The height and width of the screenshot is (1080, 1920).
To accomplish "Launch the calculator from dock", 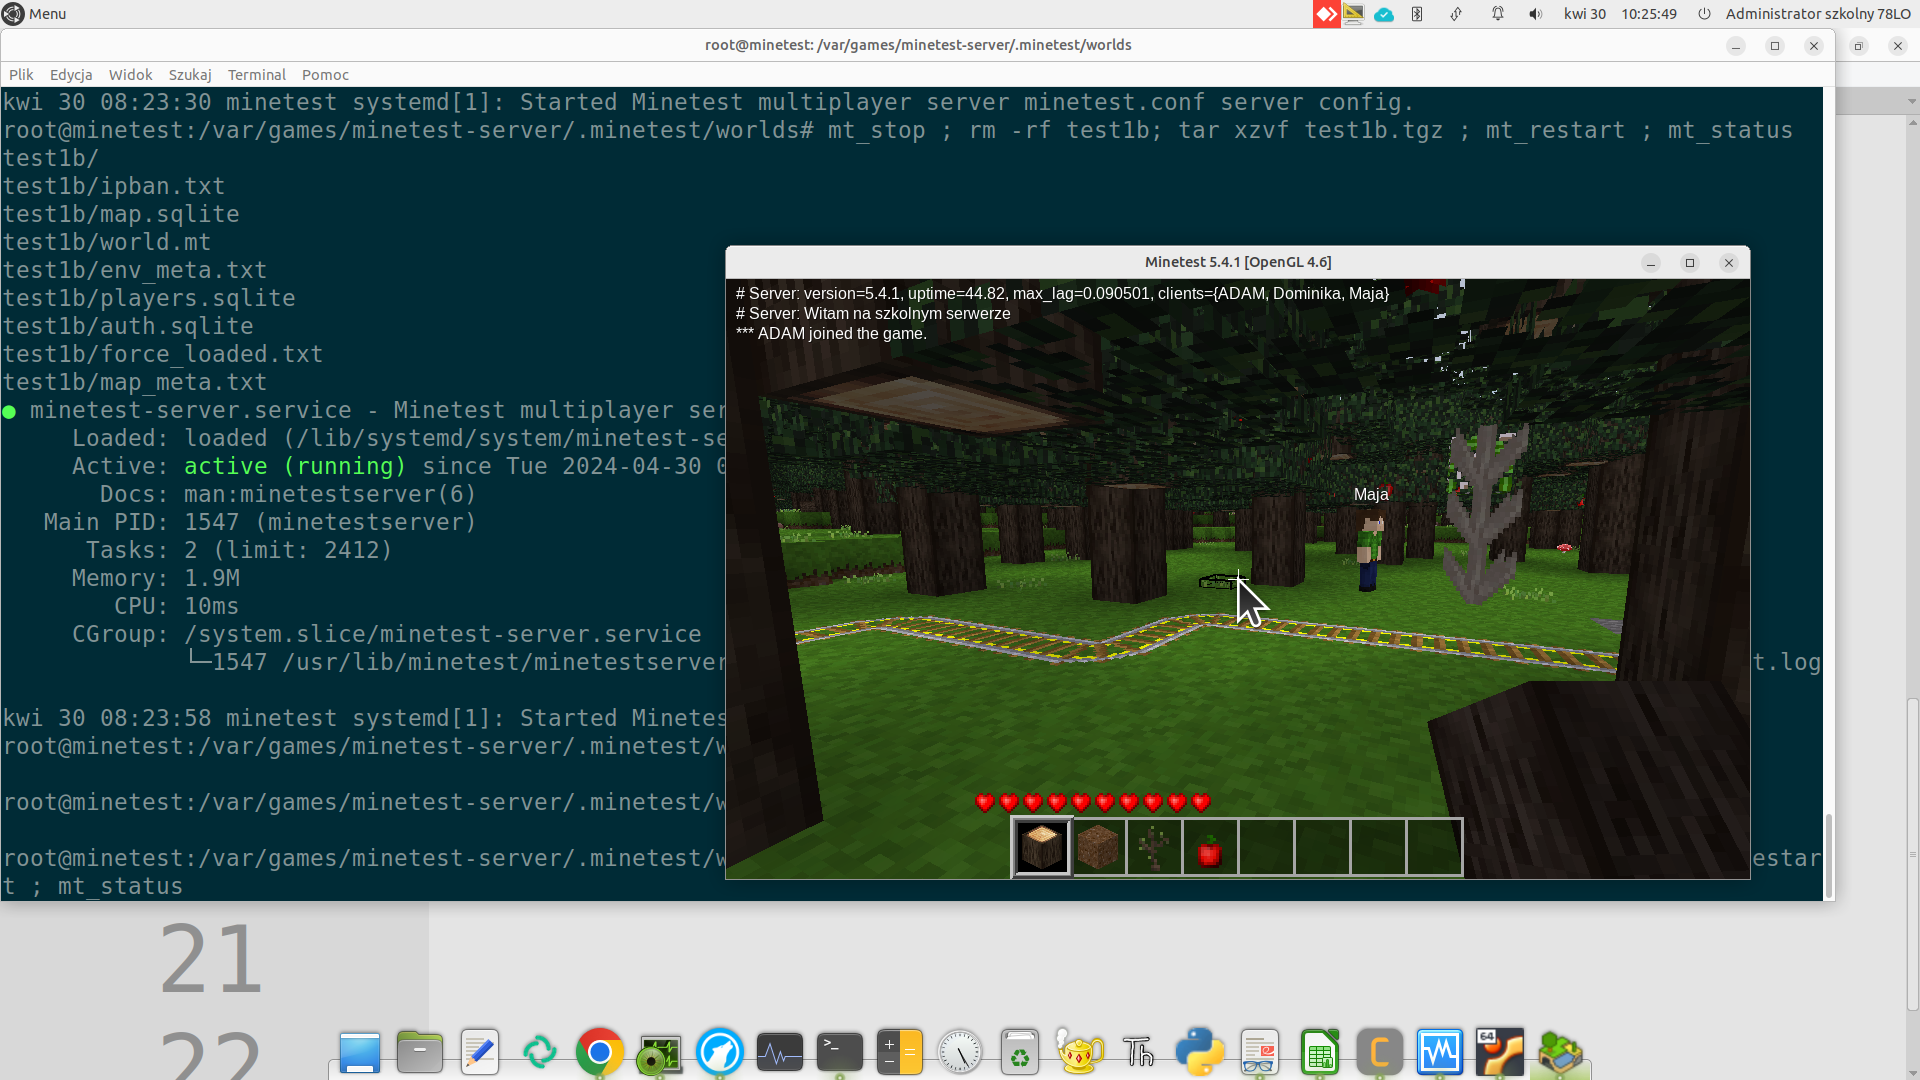I will click(x=900, y=1052).
